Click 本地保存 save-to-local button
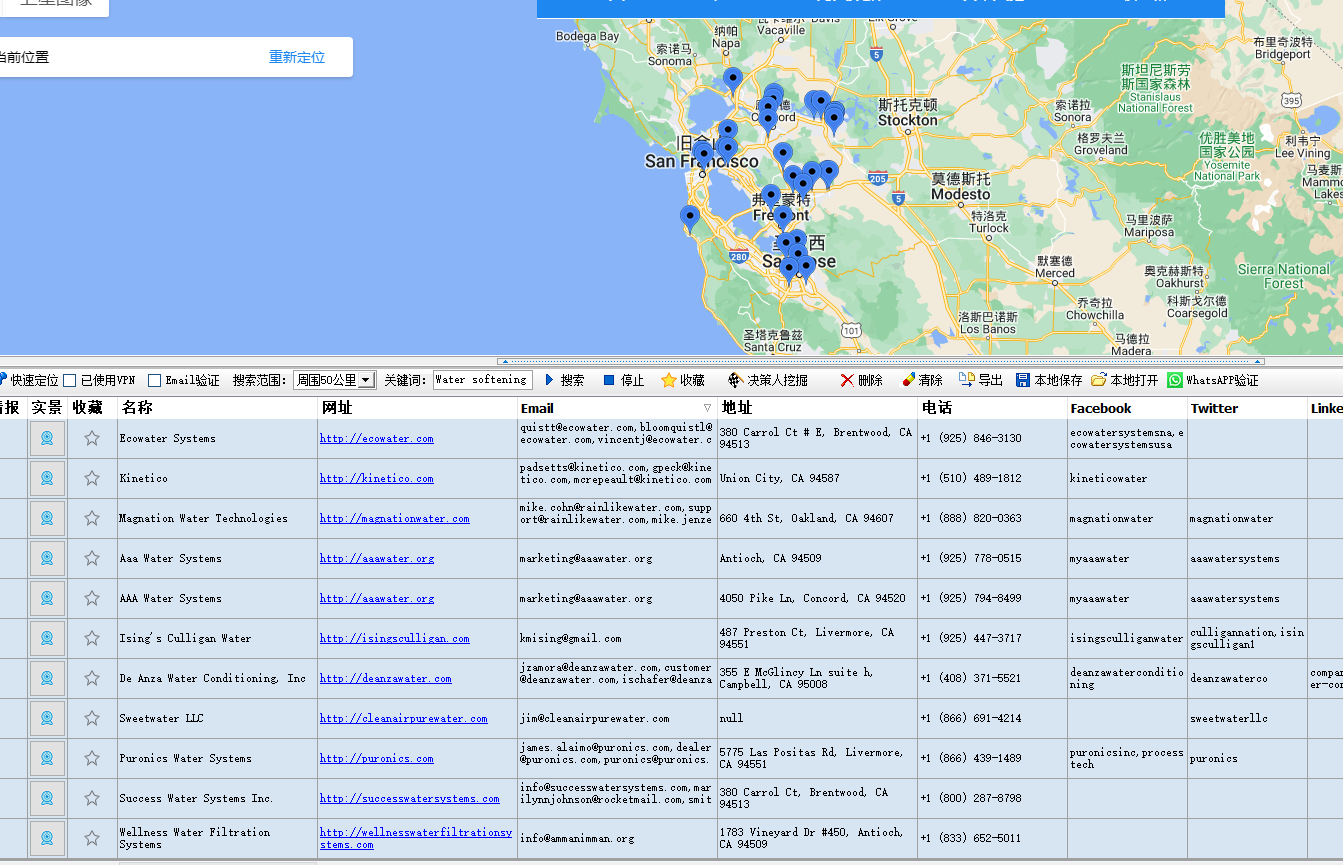This screenshot has width=1343, height=865. (1049, 380)
